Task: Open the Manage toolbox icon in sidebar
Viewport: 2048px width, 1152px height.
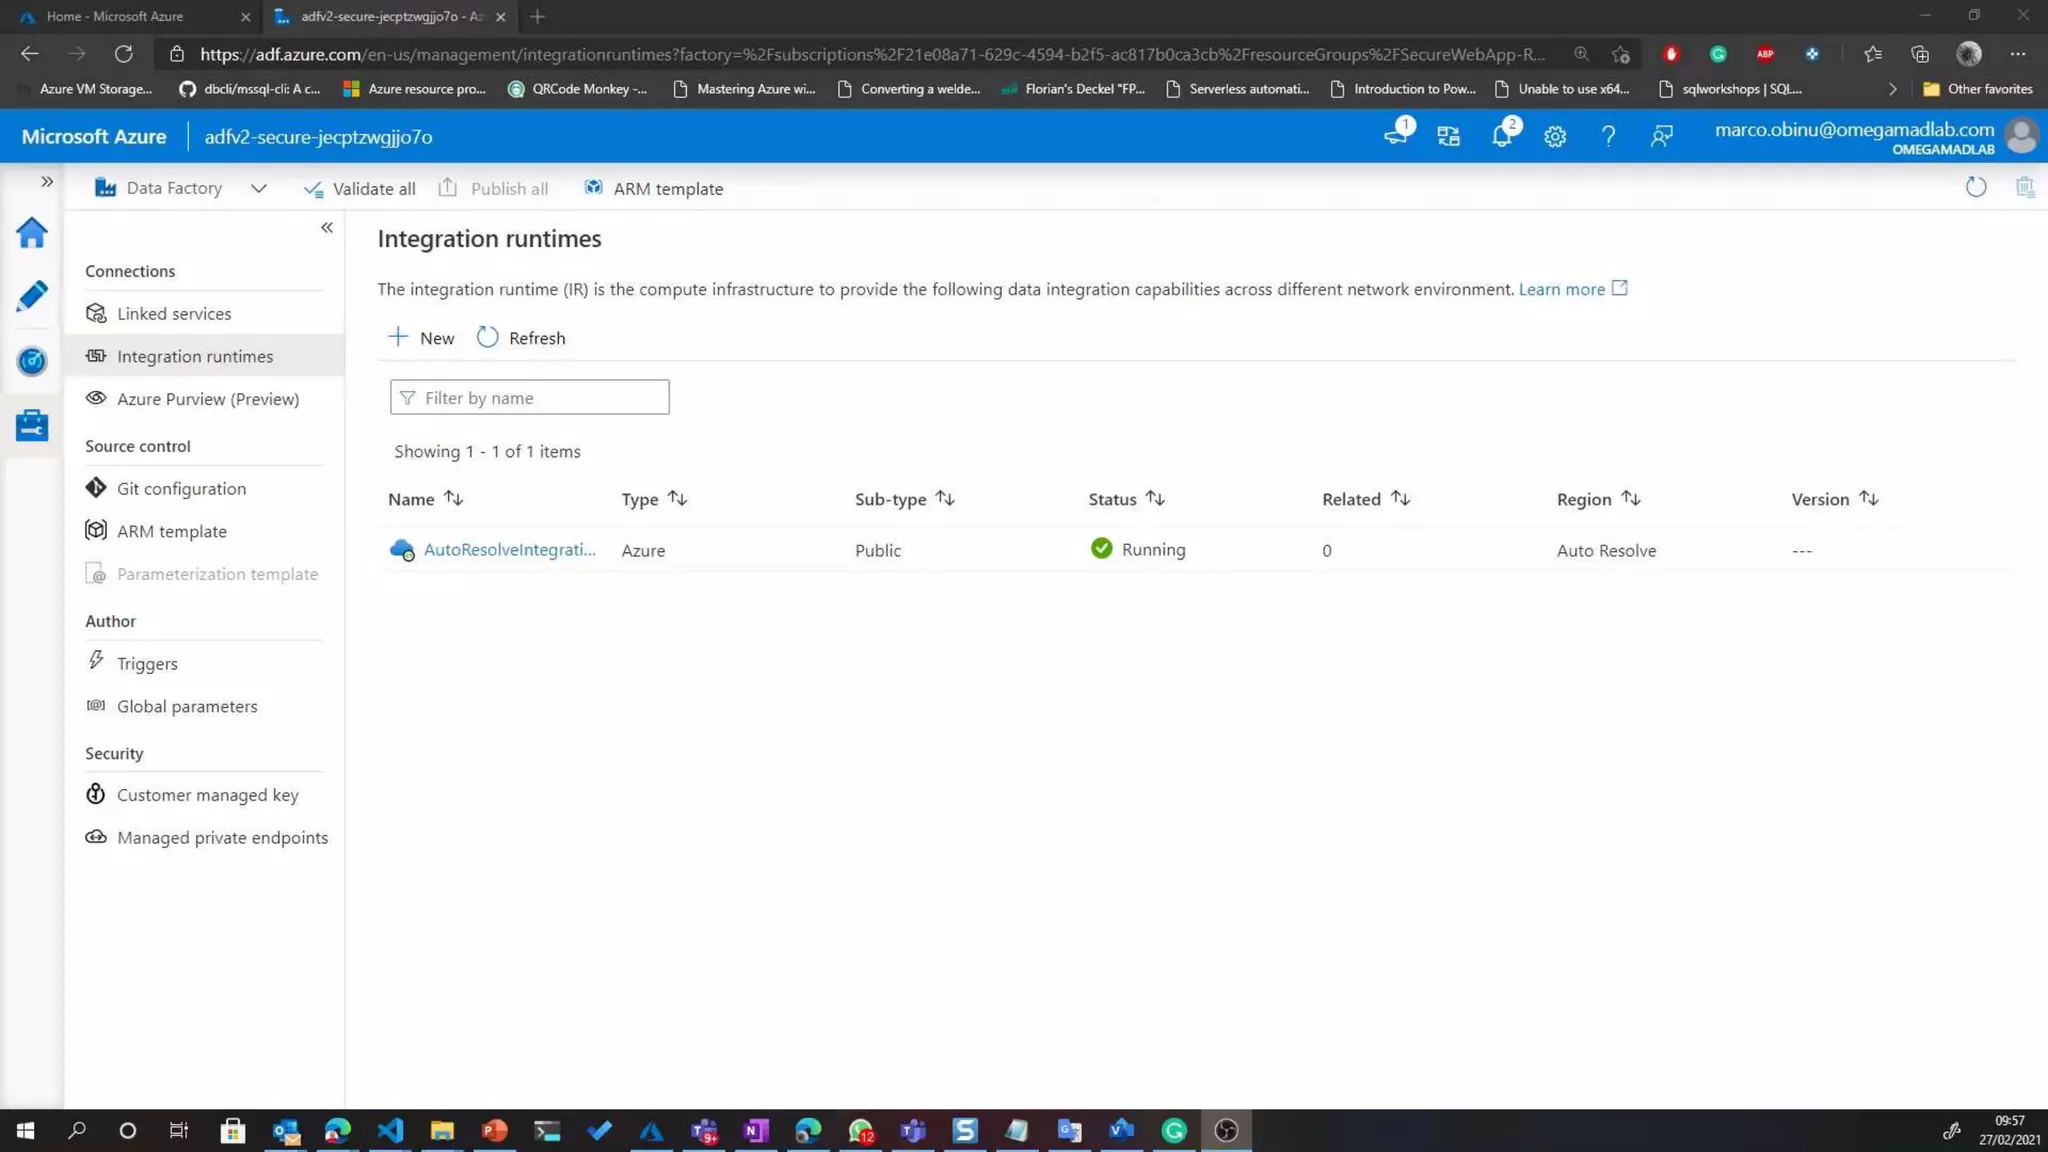Action: 32,426
